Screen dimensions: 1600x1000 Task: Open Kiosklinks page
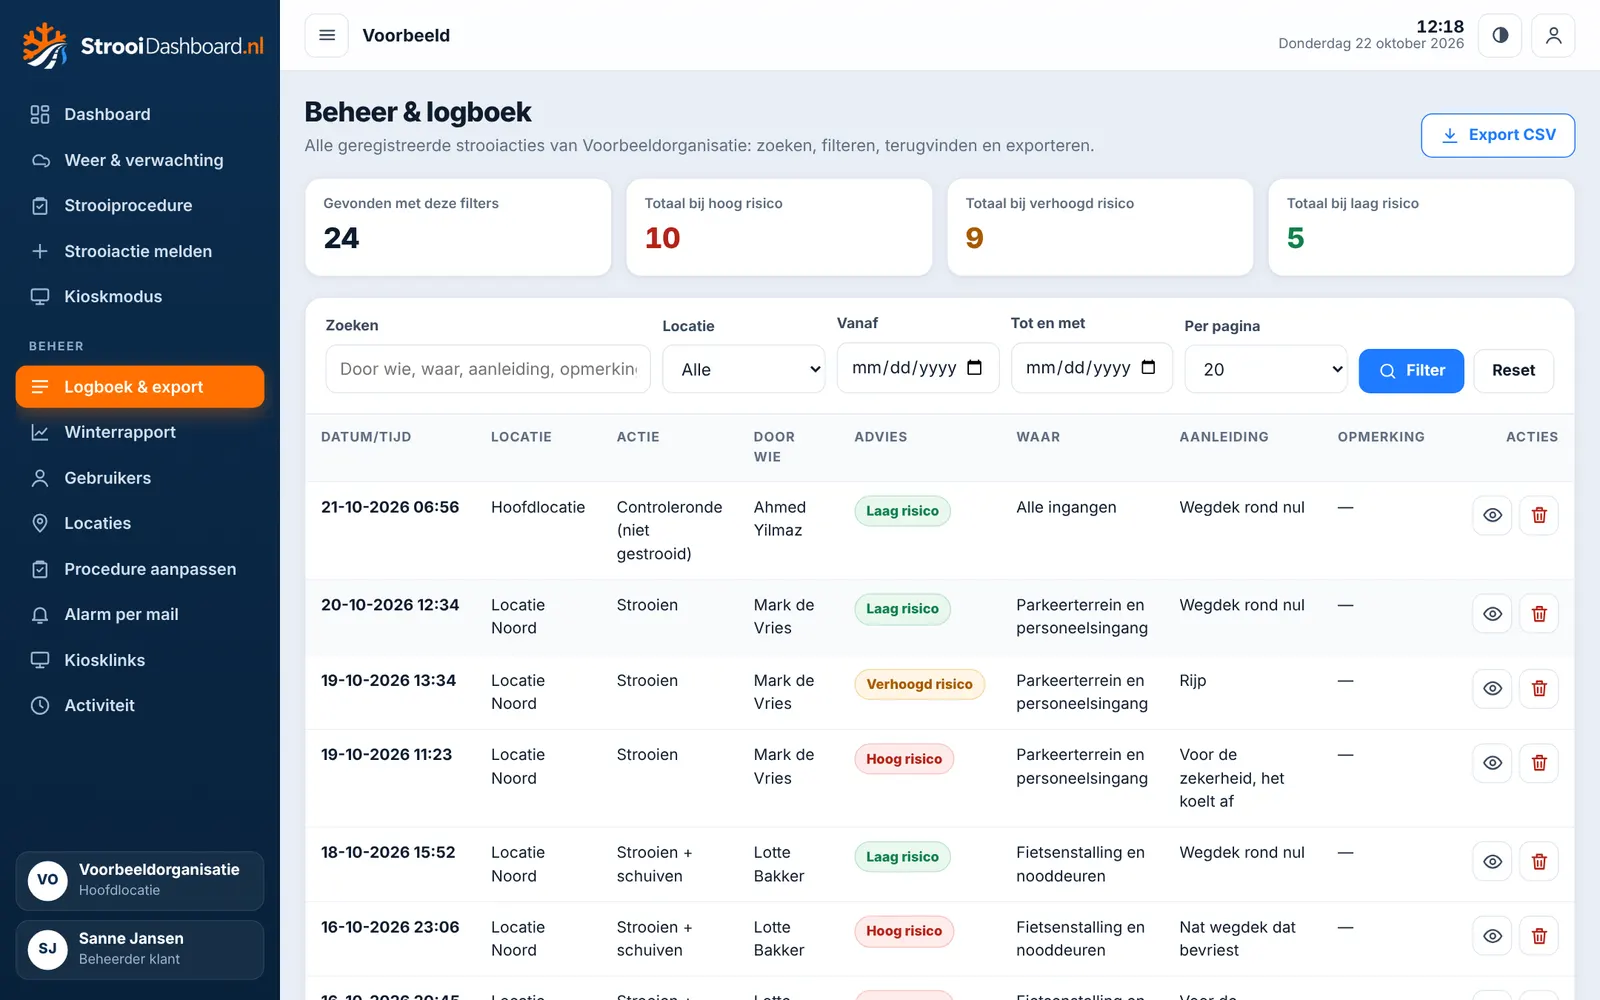click(140, 660)
